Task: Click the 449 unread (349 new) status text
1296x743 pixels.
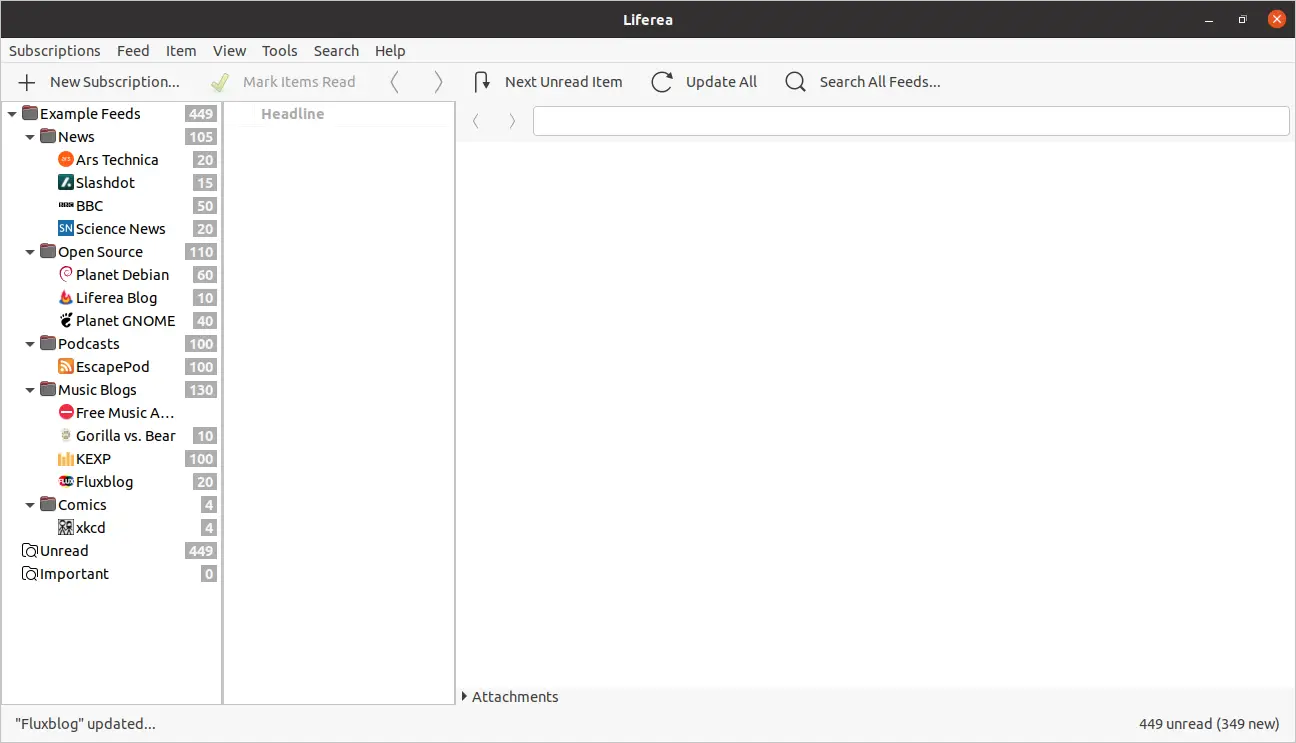Action: 1209,723
